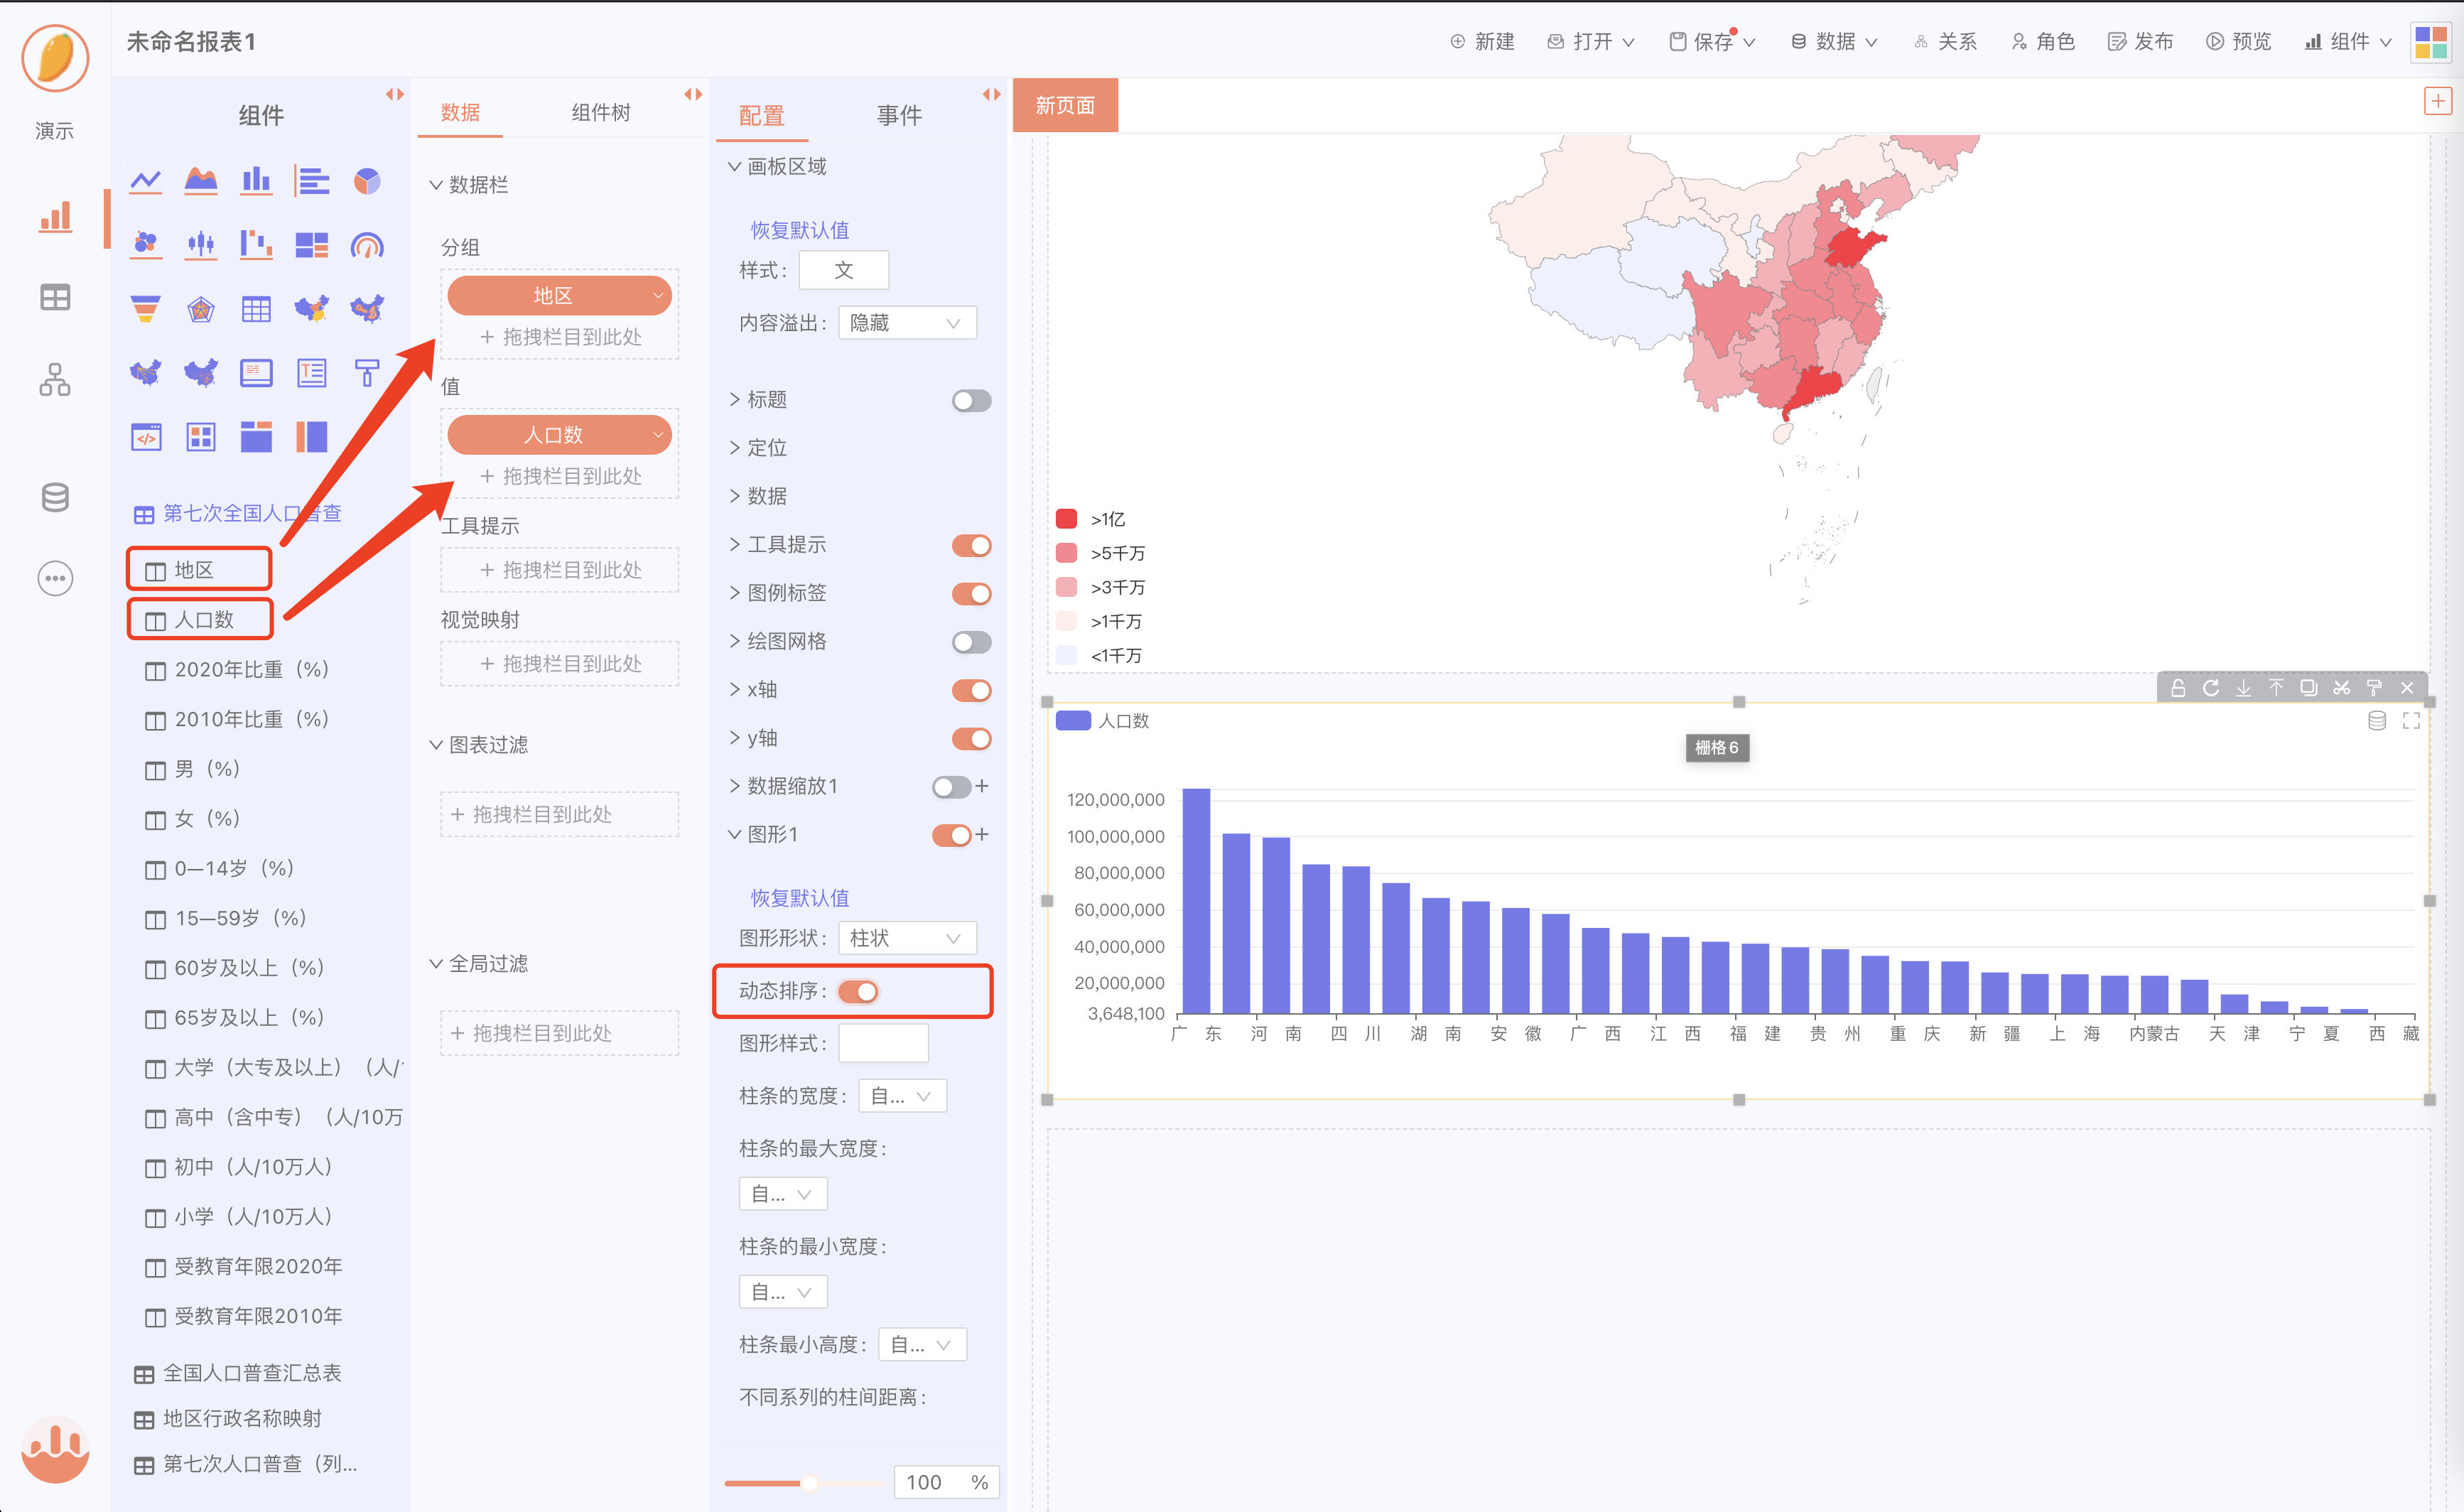Select the table grid component icon
The image size is (2464, 1512).
256,309
